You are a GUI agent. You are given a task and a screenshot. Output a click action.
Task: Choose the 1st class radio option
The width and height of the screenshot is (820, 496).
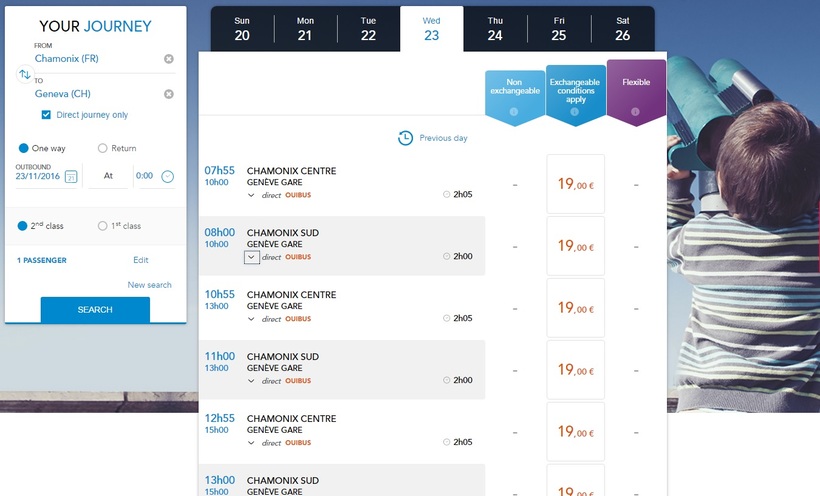(x=102, y=226)
